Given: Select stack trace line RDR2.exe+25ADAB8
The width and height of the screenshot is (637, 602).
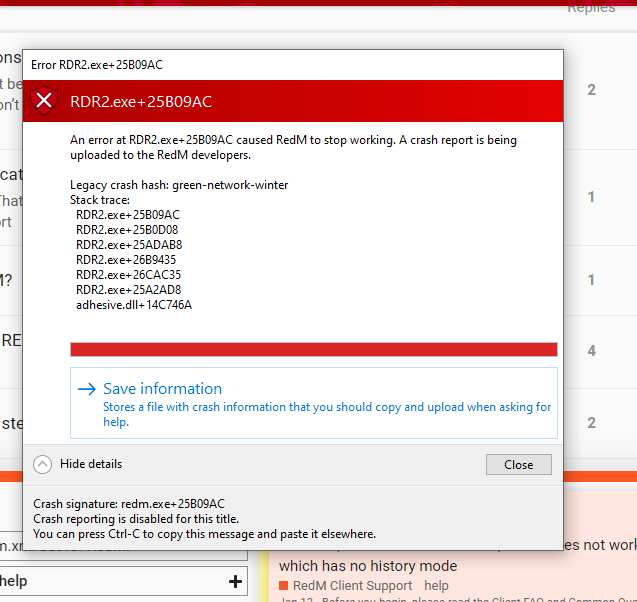Looking at the screenshot, I should pyautogui.click(x=129, y=245).
